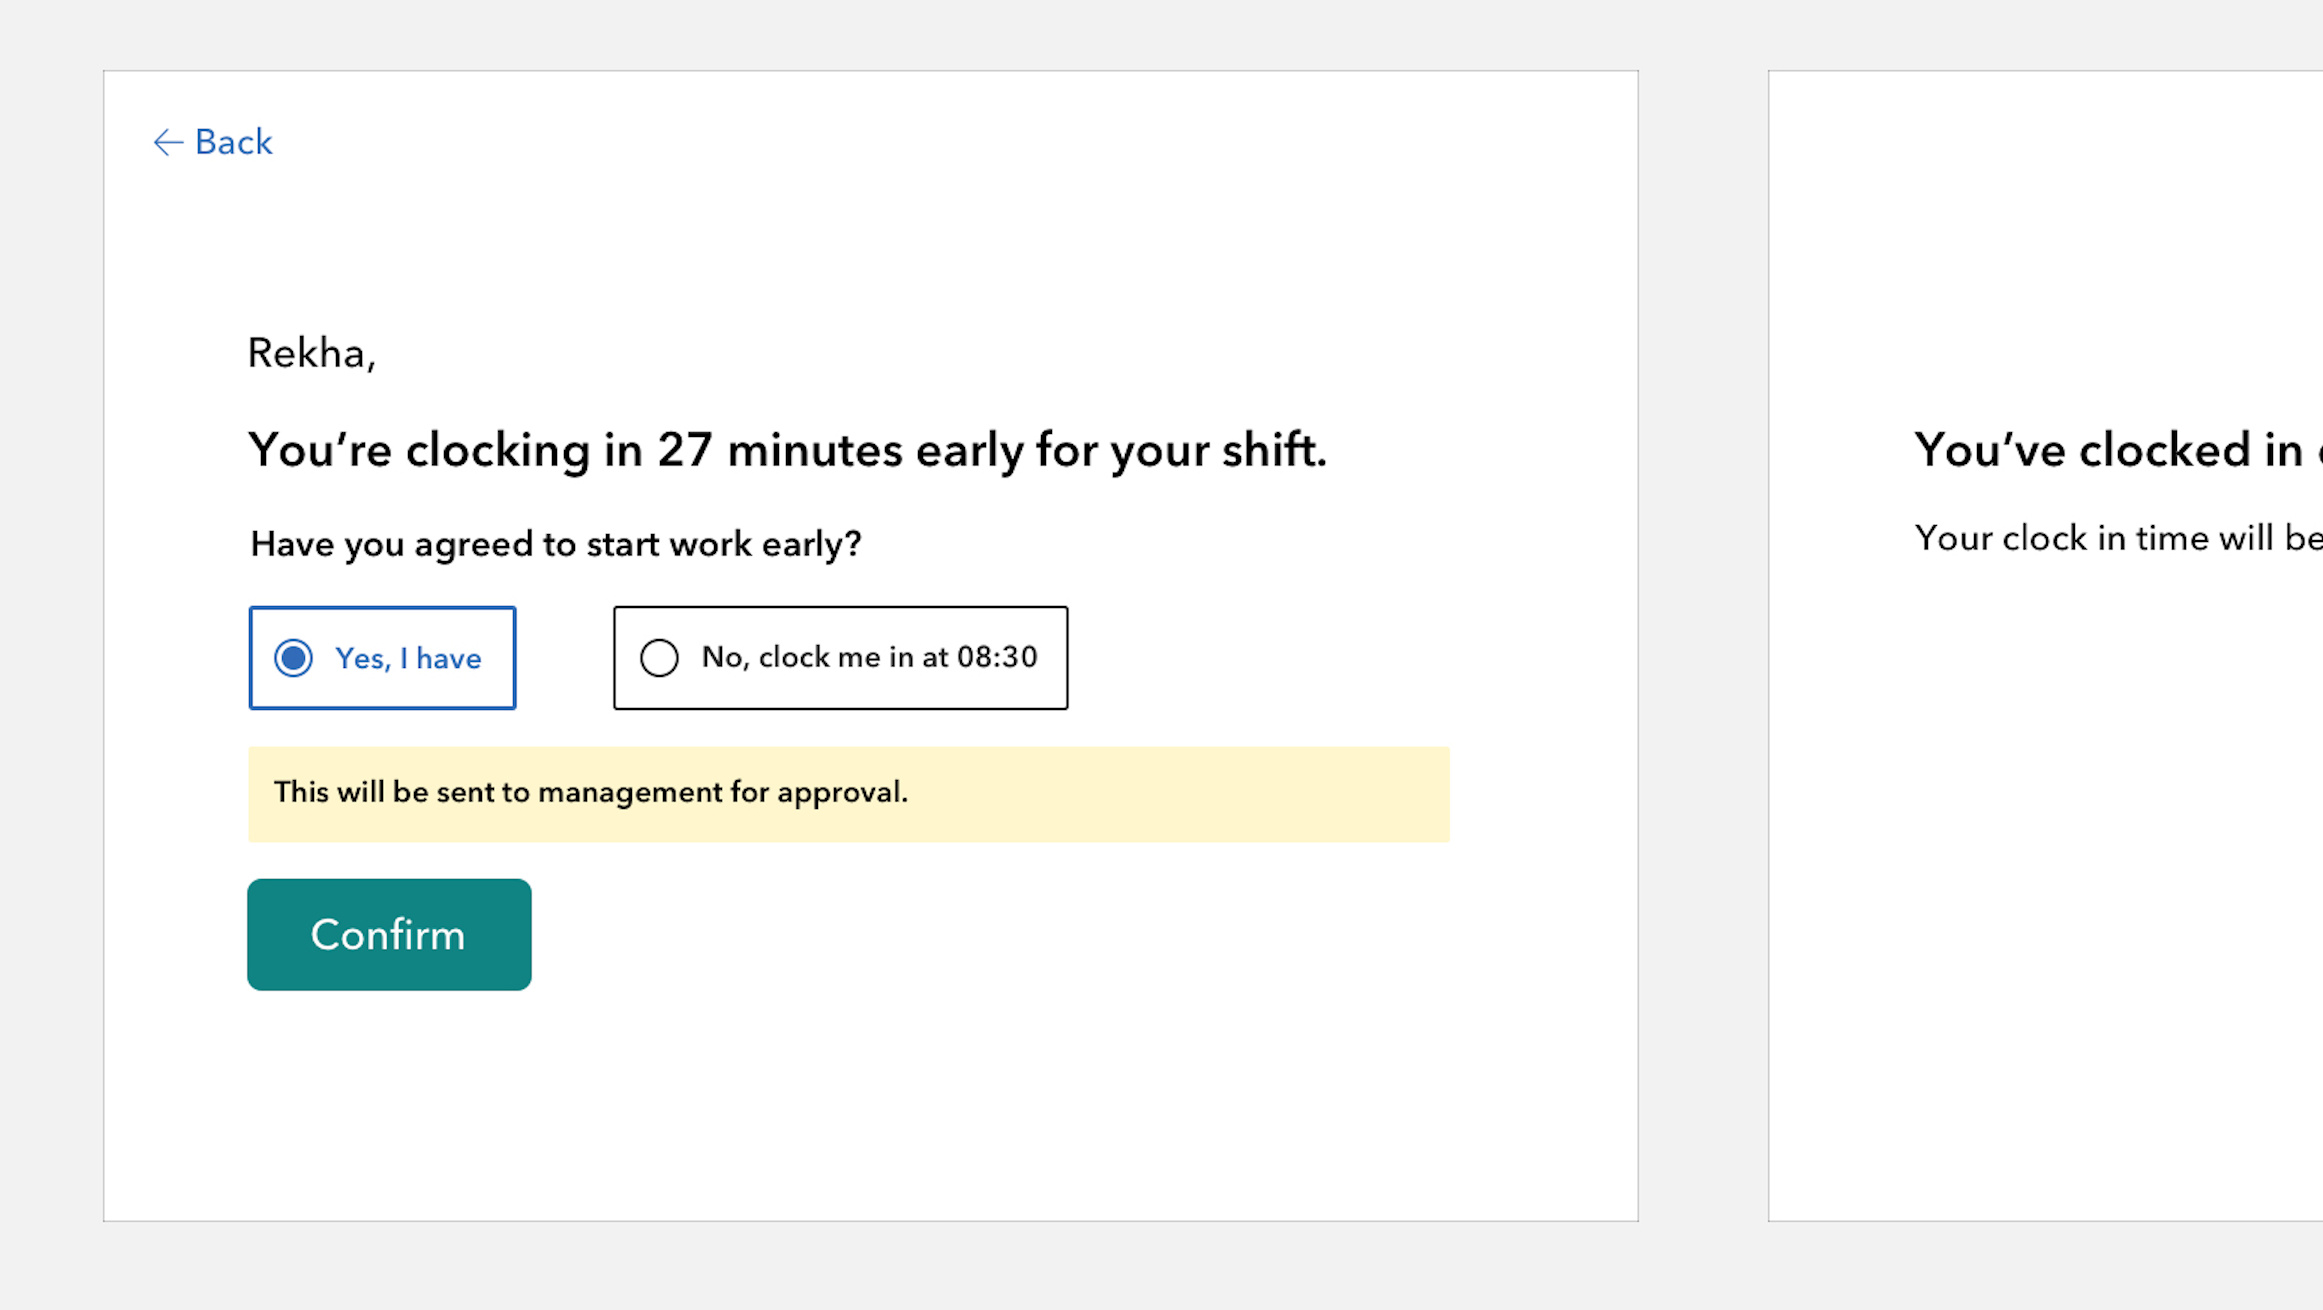Click the greeting text Rekha
2323x1310 pixels.
tap(311, 353)
